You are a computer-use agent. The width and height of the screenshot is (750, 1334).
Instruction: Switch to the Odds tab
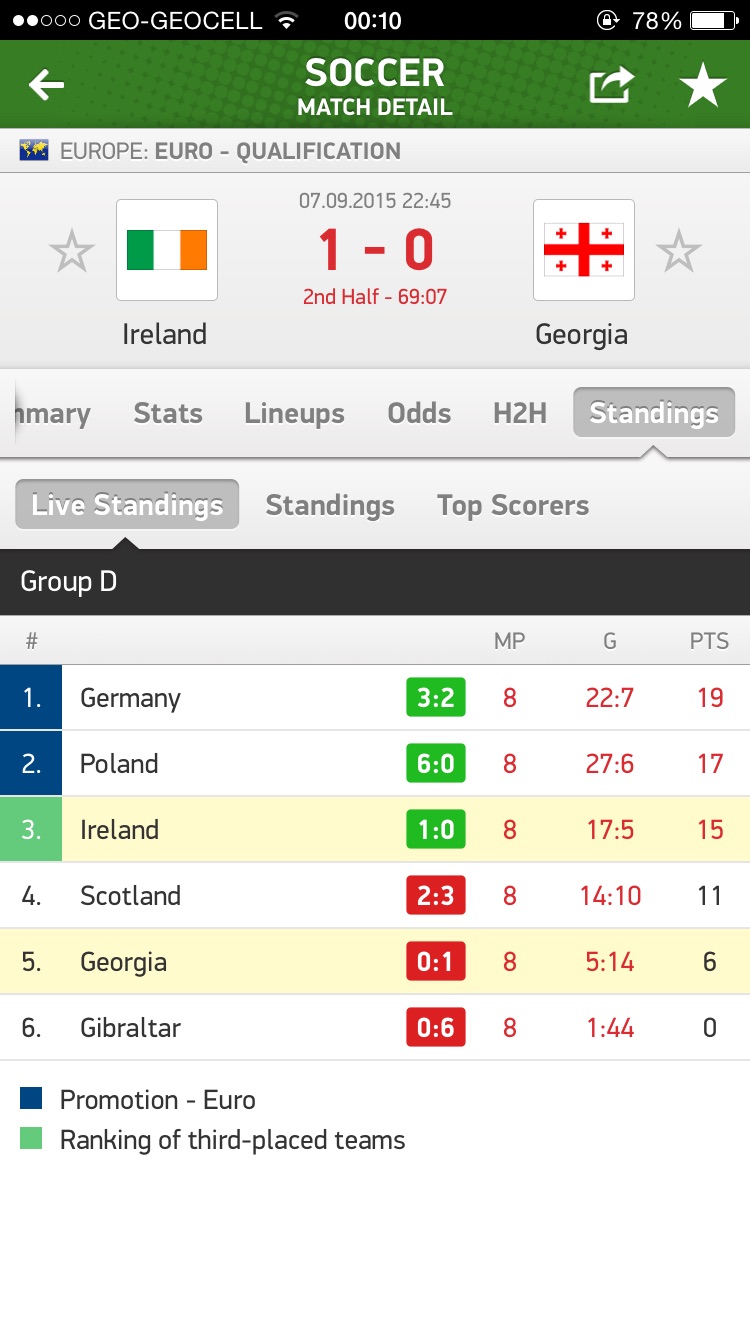419,413
